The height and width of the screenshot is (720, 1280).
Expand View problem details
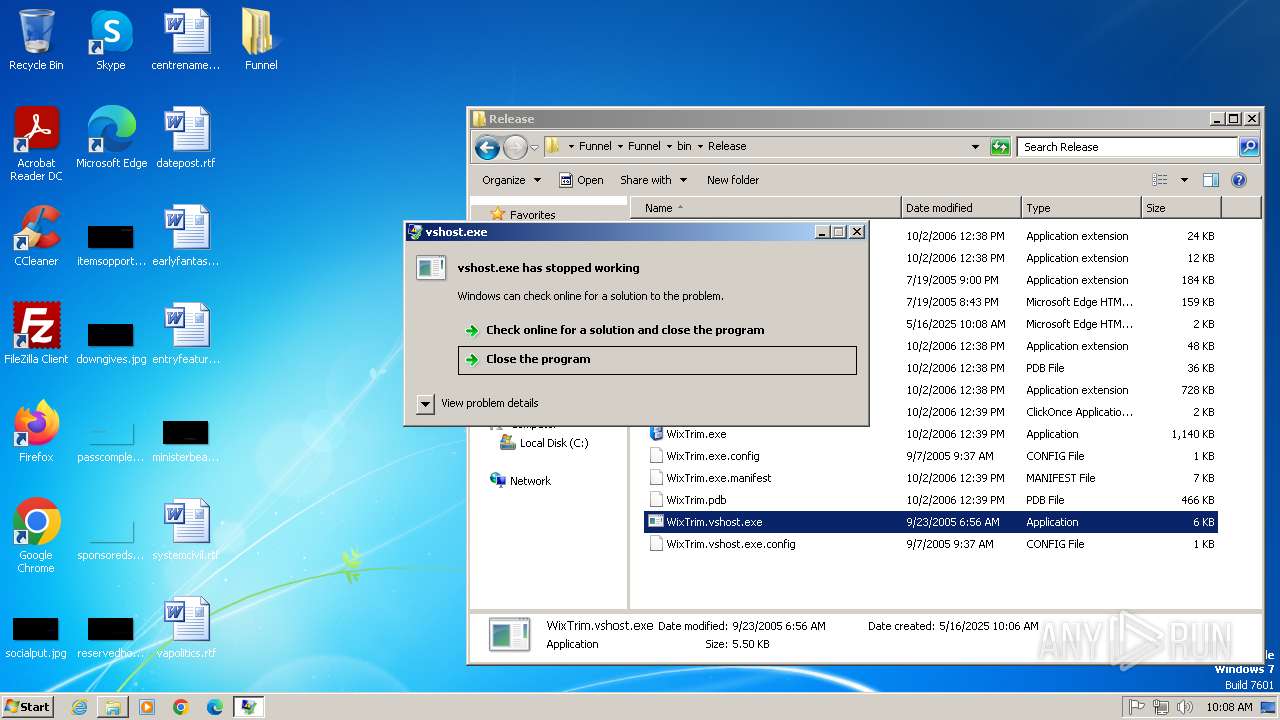click(478, 403)
